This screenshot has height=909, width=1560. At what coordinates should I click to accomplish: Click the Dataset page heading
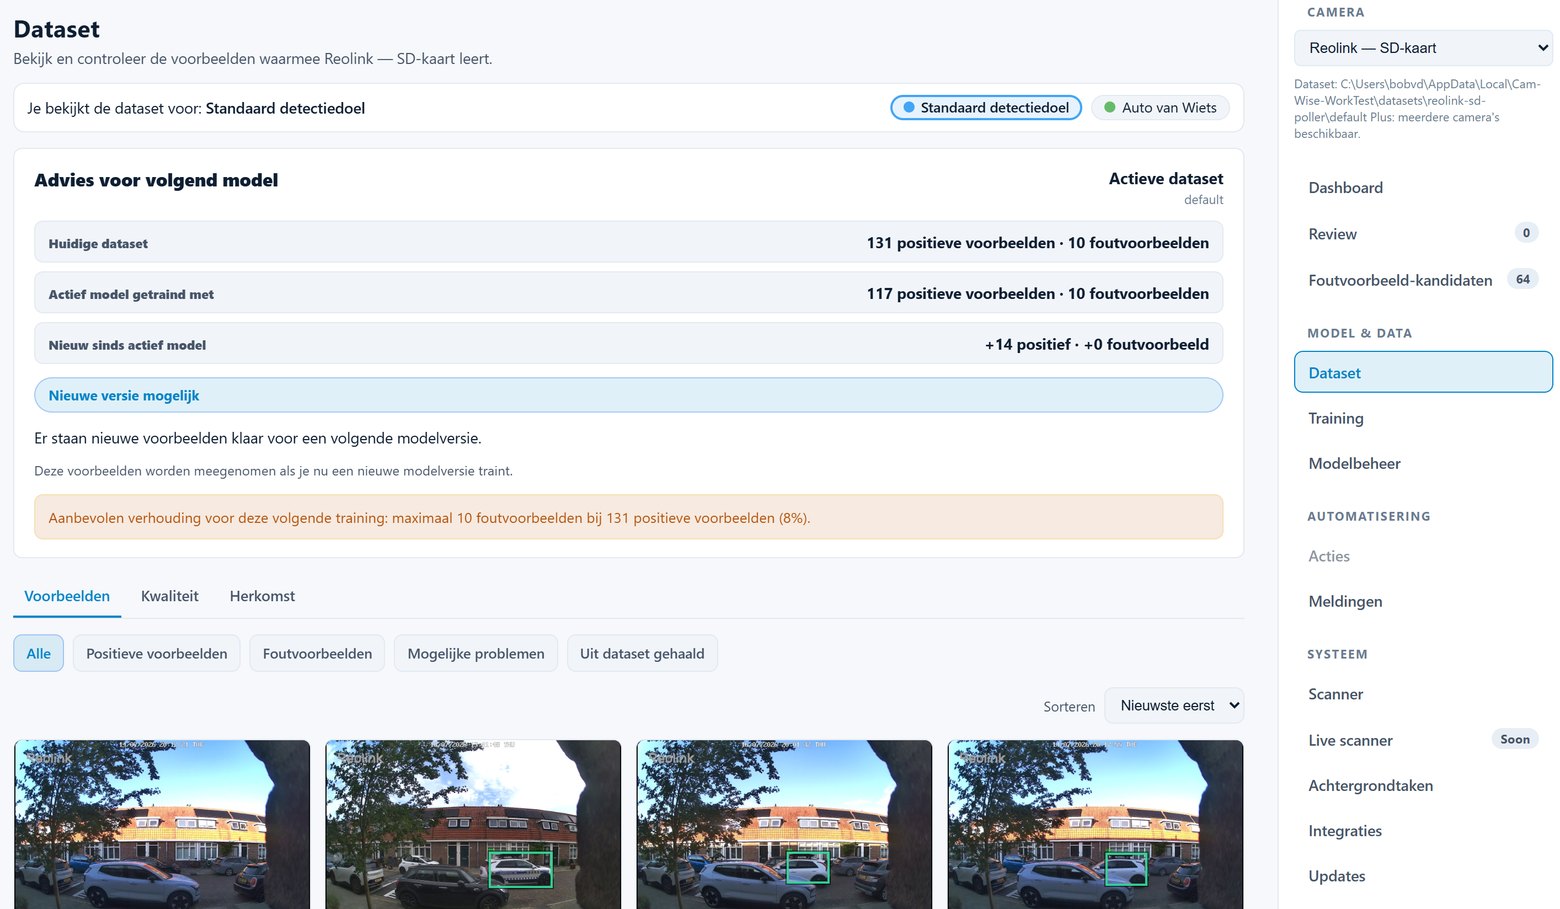[x=56, y=29]
